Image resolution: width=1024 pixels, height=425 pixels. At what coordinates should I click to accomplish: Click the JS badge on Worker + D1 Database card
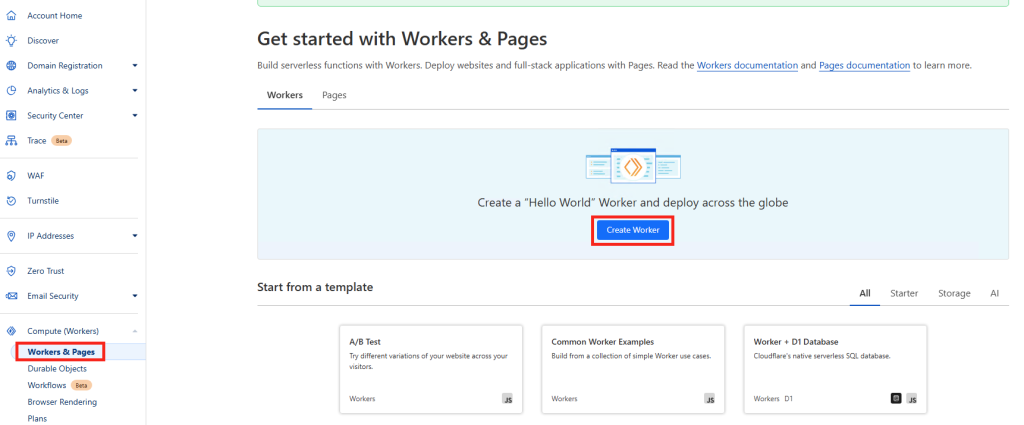pyautogui.click(x=912, y=398)
